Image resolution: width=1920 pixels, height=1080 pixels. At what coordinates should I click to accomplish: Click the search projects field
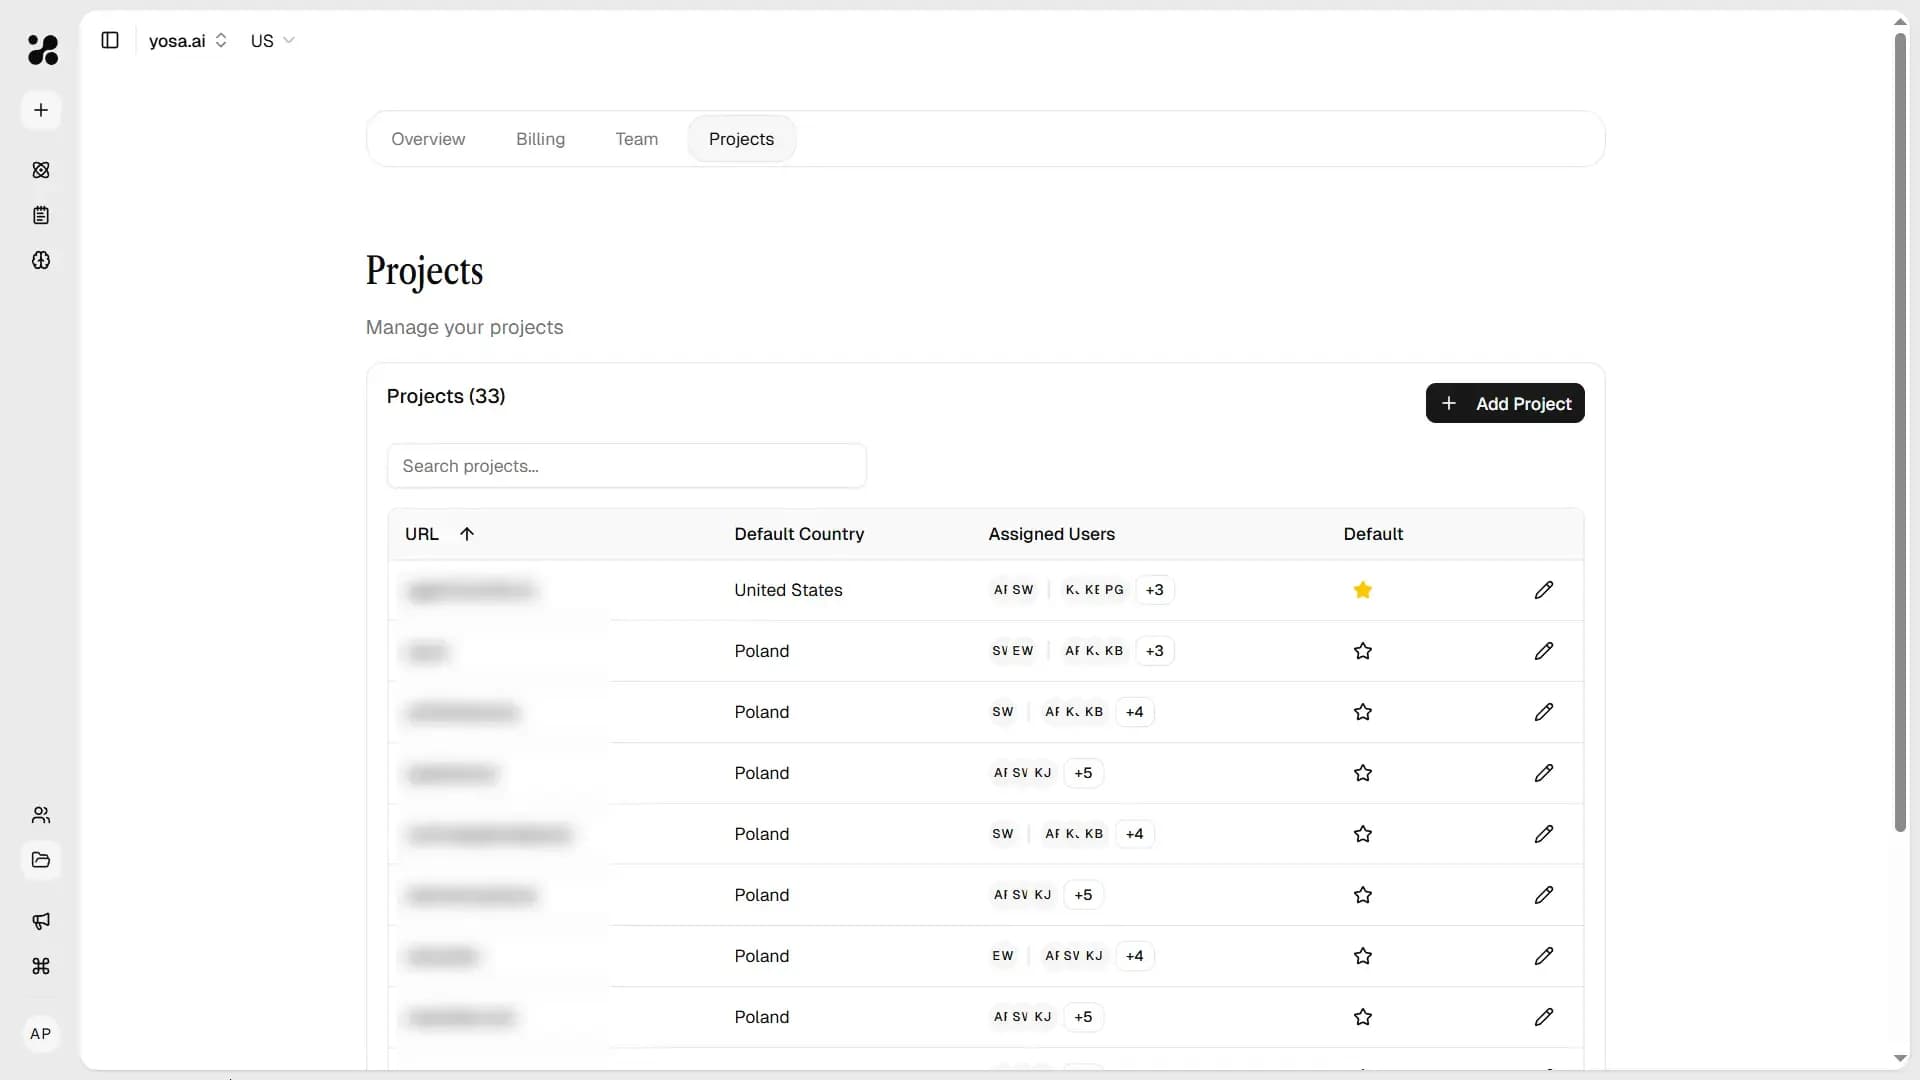tap(626, 465)
